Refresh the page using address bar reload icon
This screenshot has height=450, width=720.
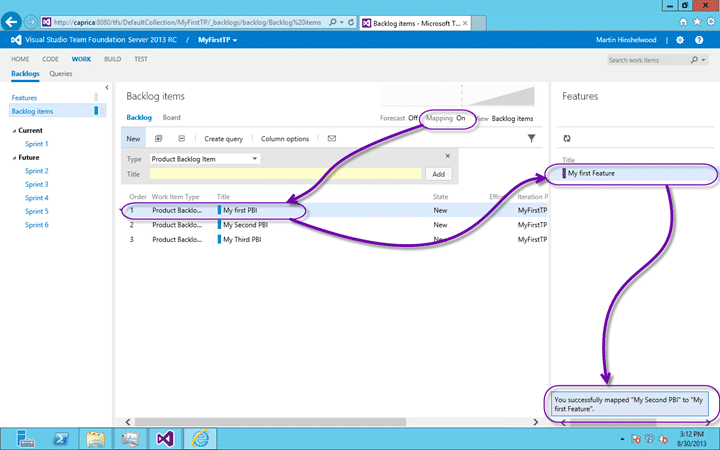point(351,22)
